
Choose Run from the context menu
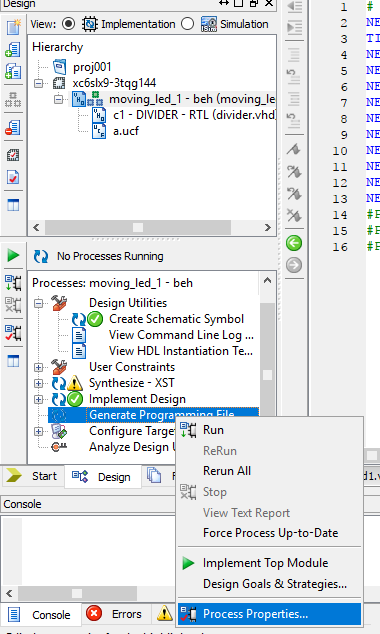point(269,430)
